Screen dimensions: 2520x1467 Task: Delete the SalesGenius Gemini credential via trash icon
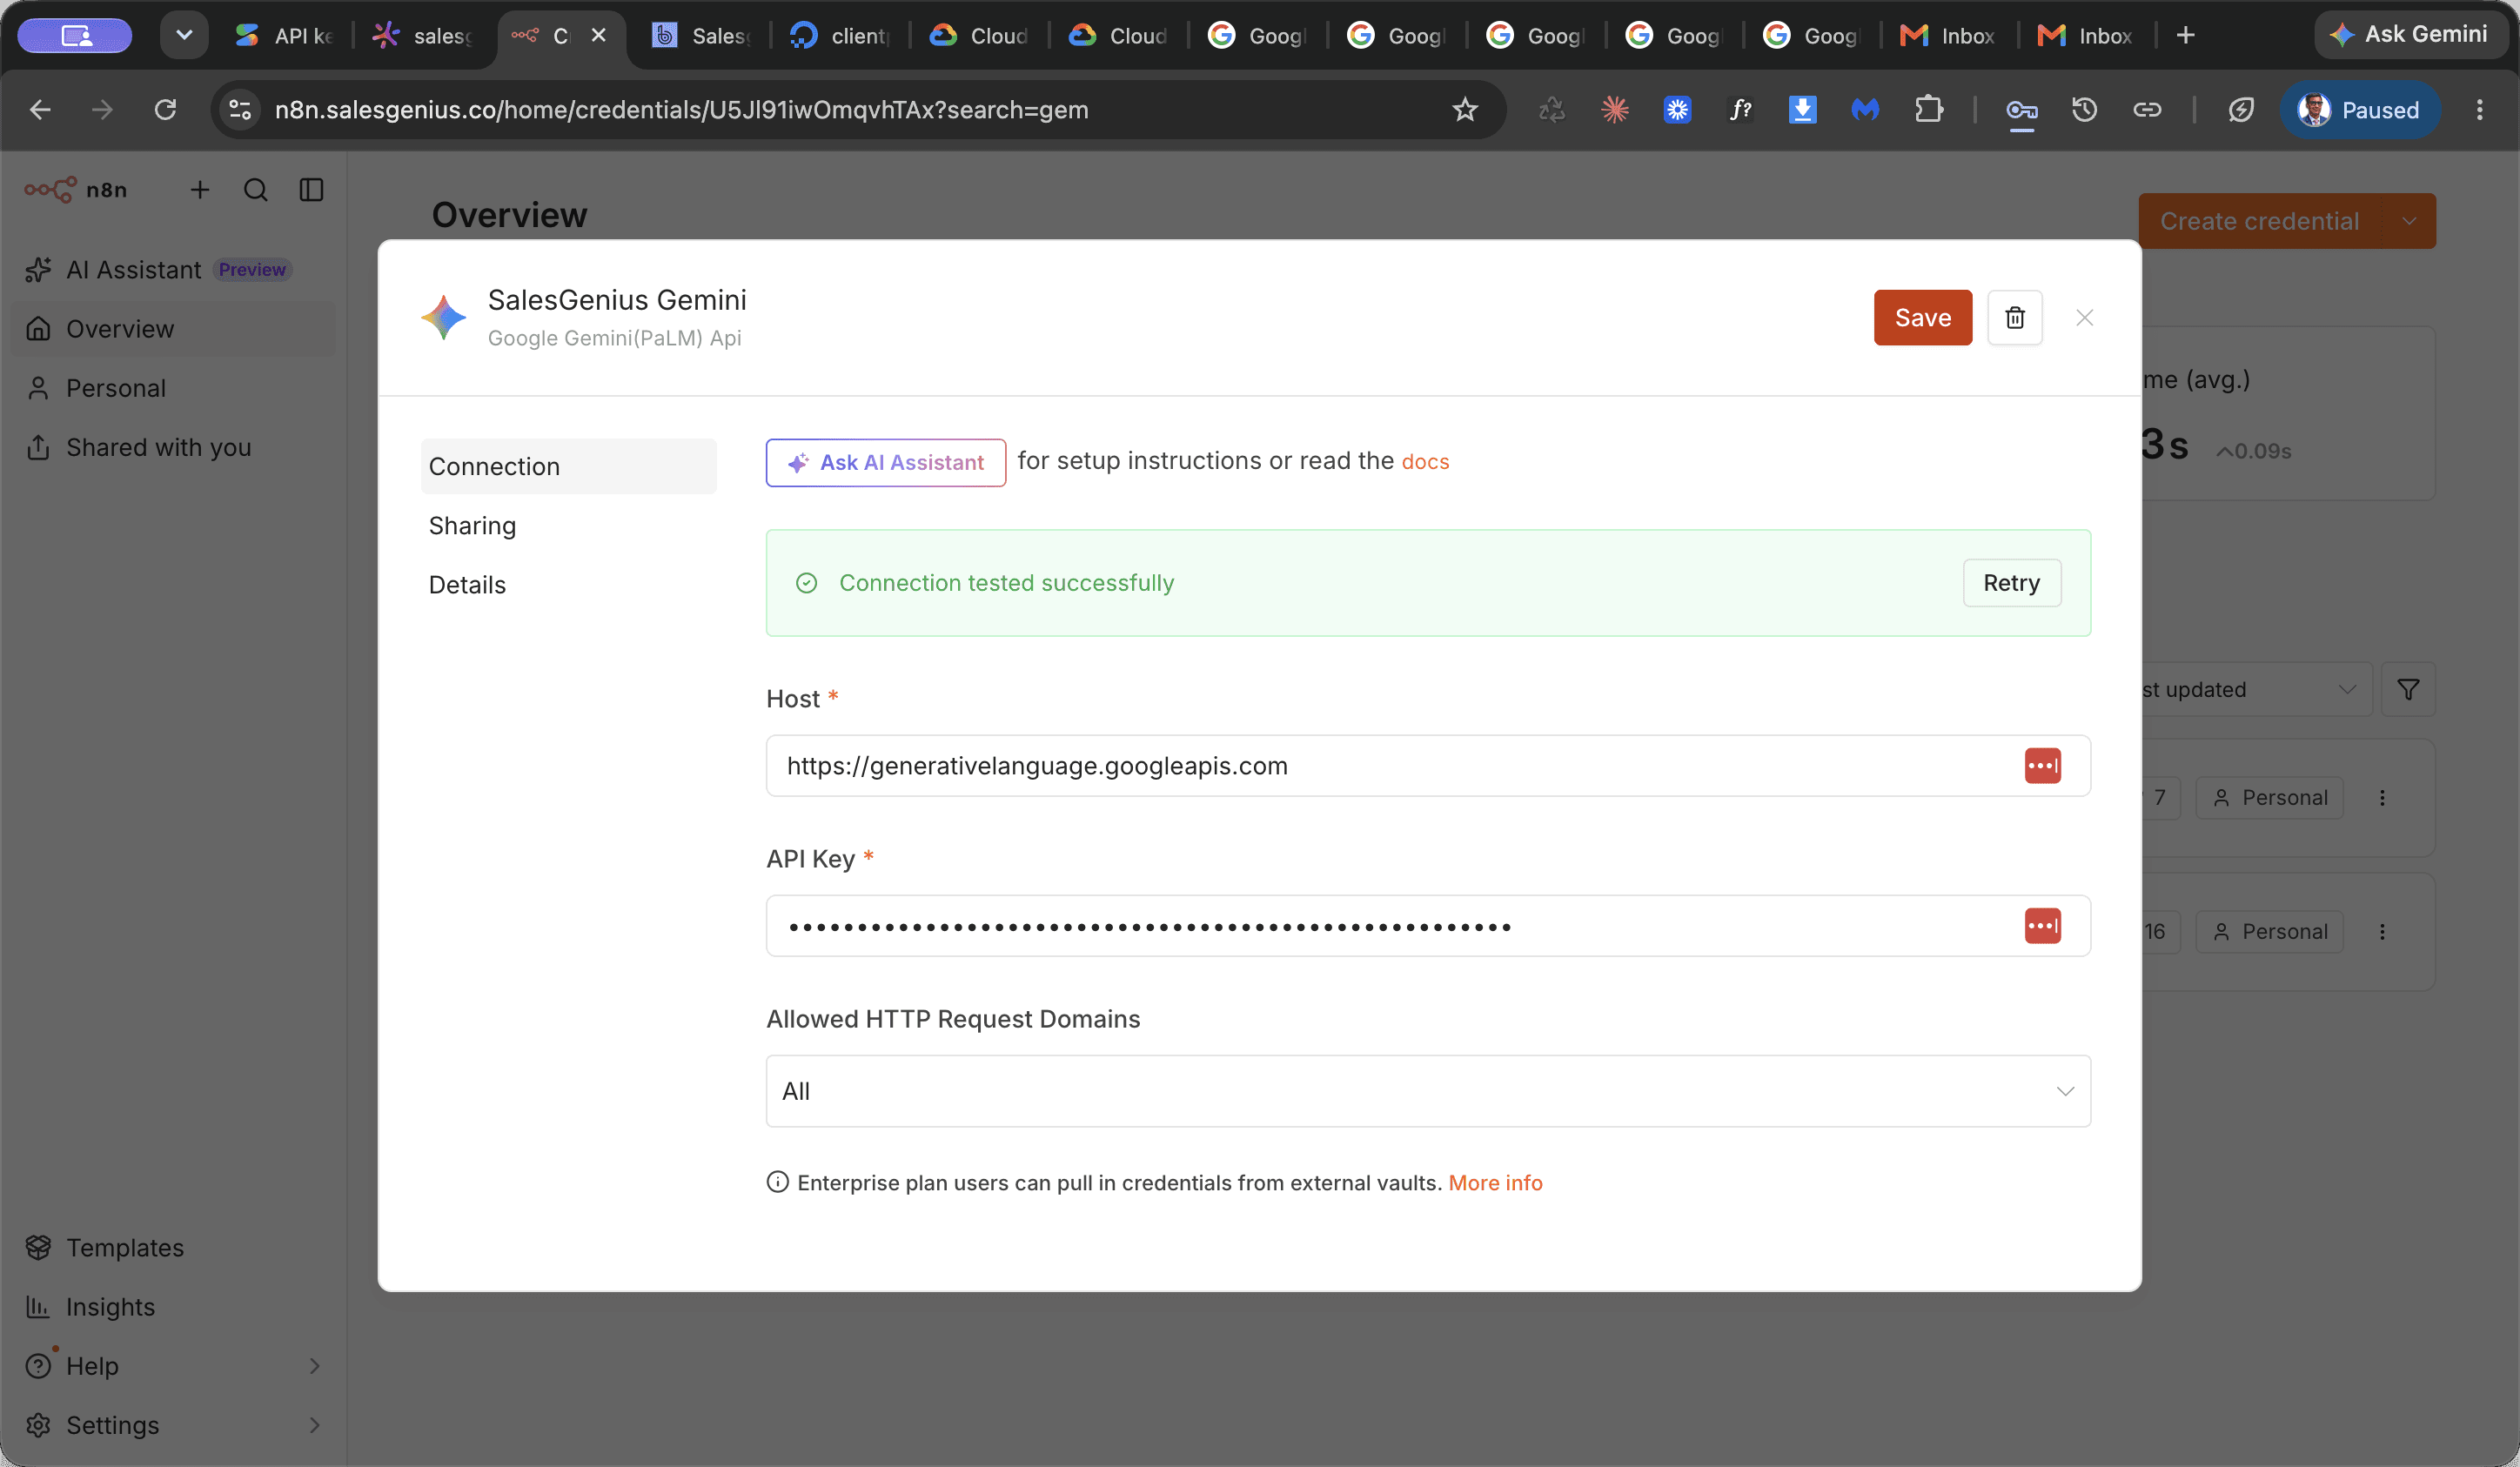pyautogui.click(x=2014, y=318)
